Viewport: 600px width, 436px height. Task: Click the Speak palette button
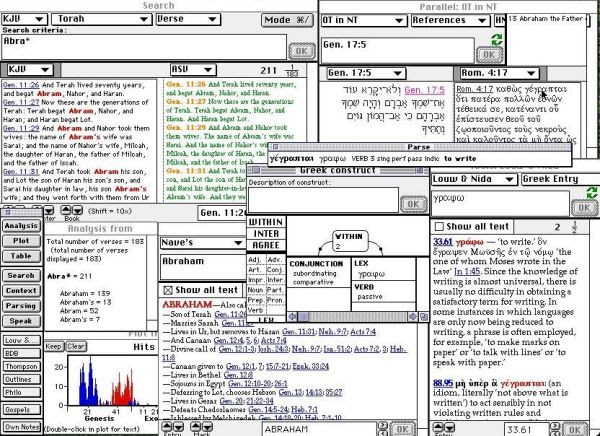21,321
